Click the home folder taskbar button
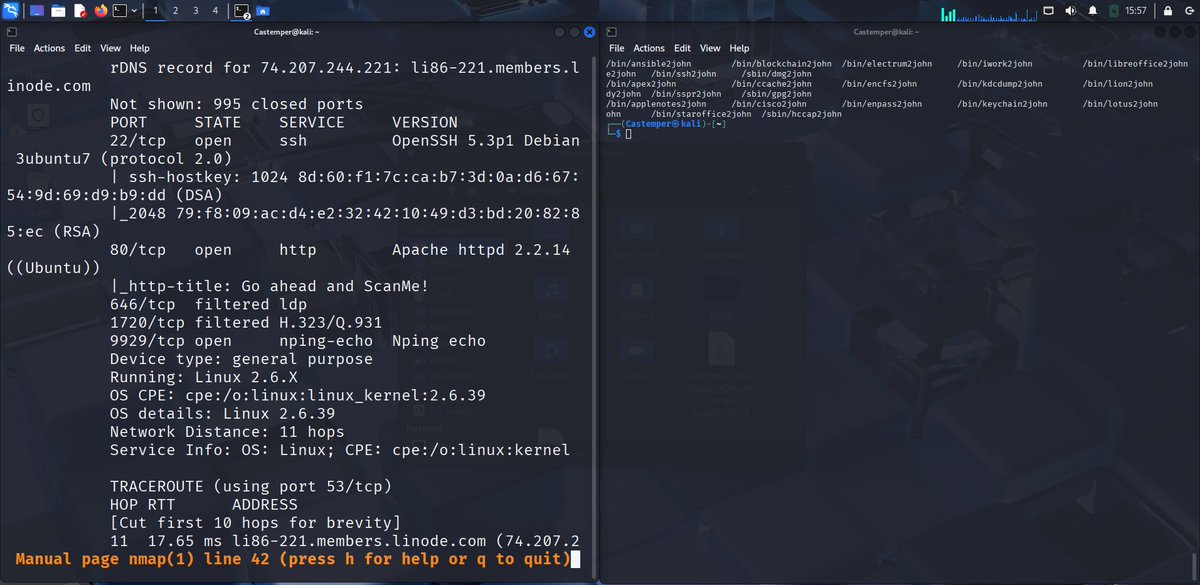This screenshot has width=1200, height=585. (262, 11)
